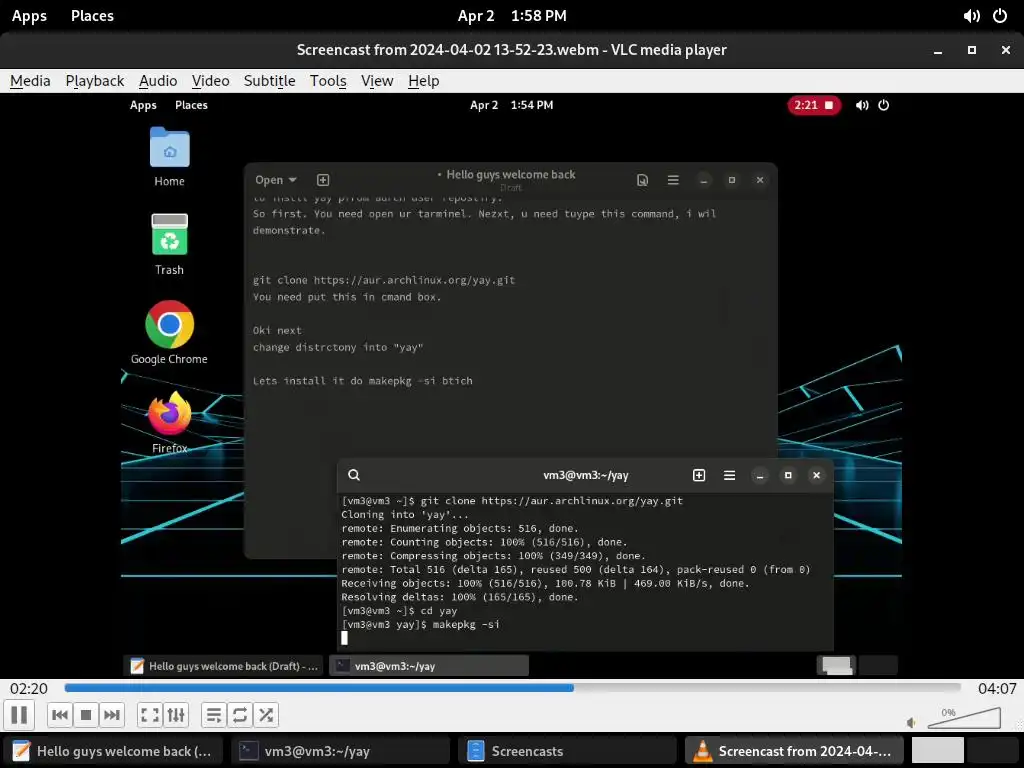Open the Video menu
Image resolution: width=1024 pixels, height=768 pixels.
pos(210,81)
